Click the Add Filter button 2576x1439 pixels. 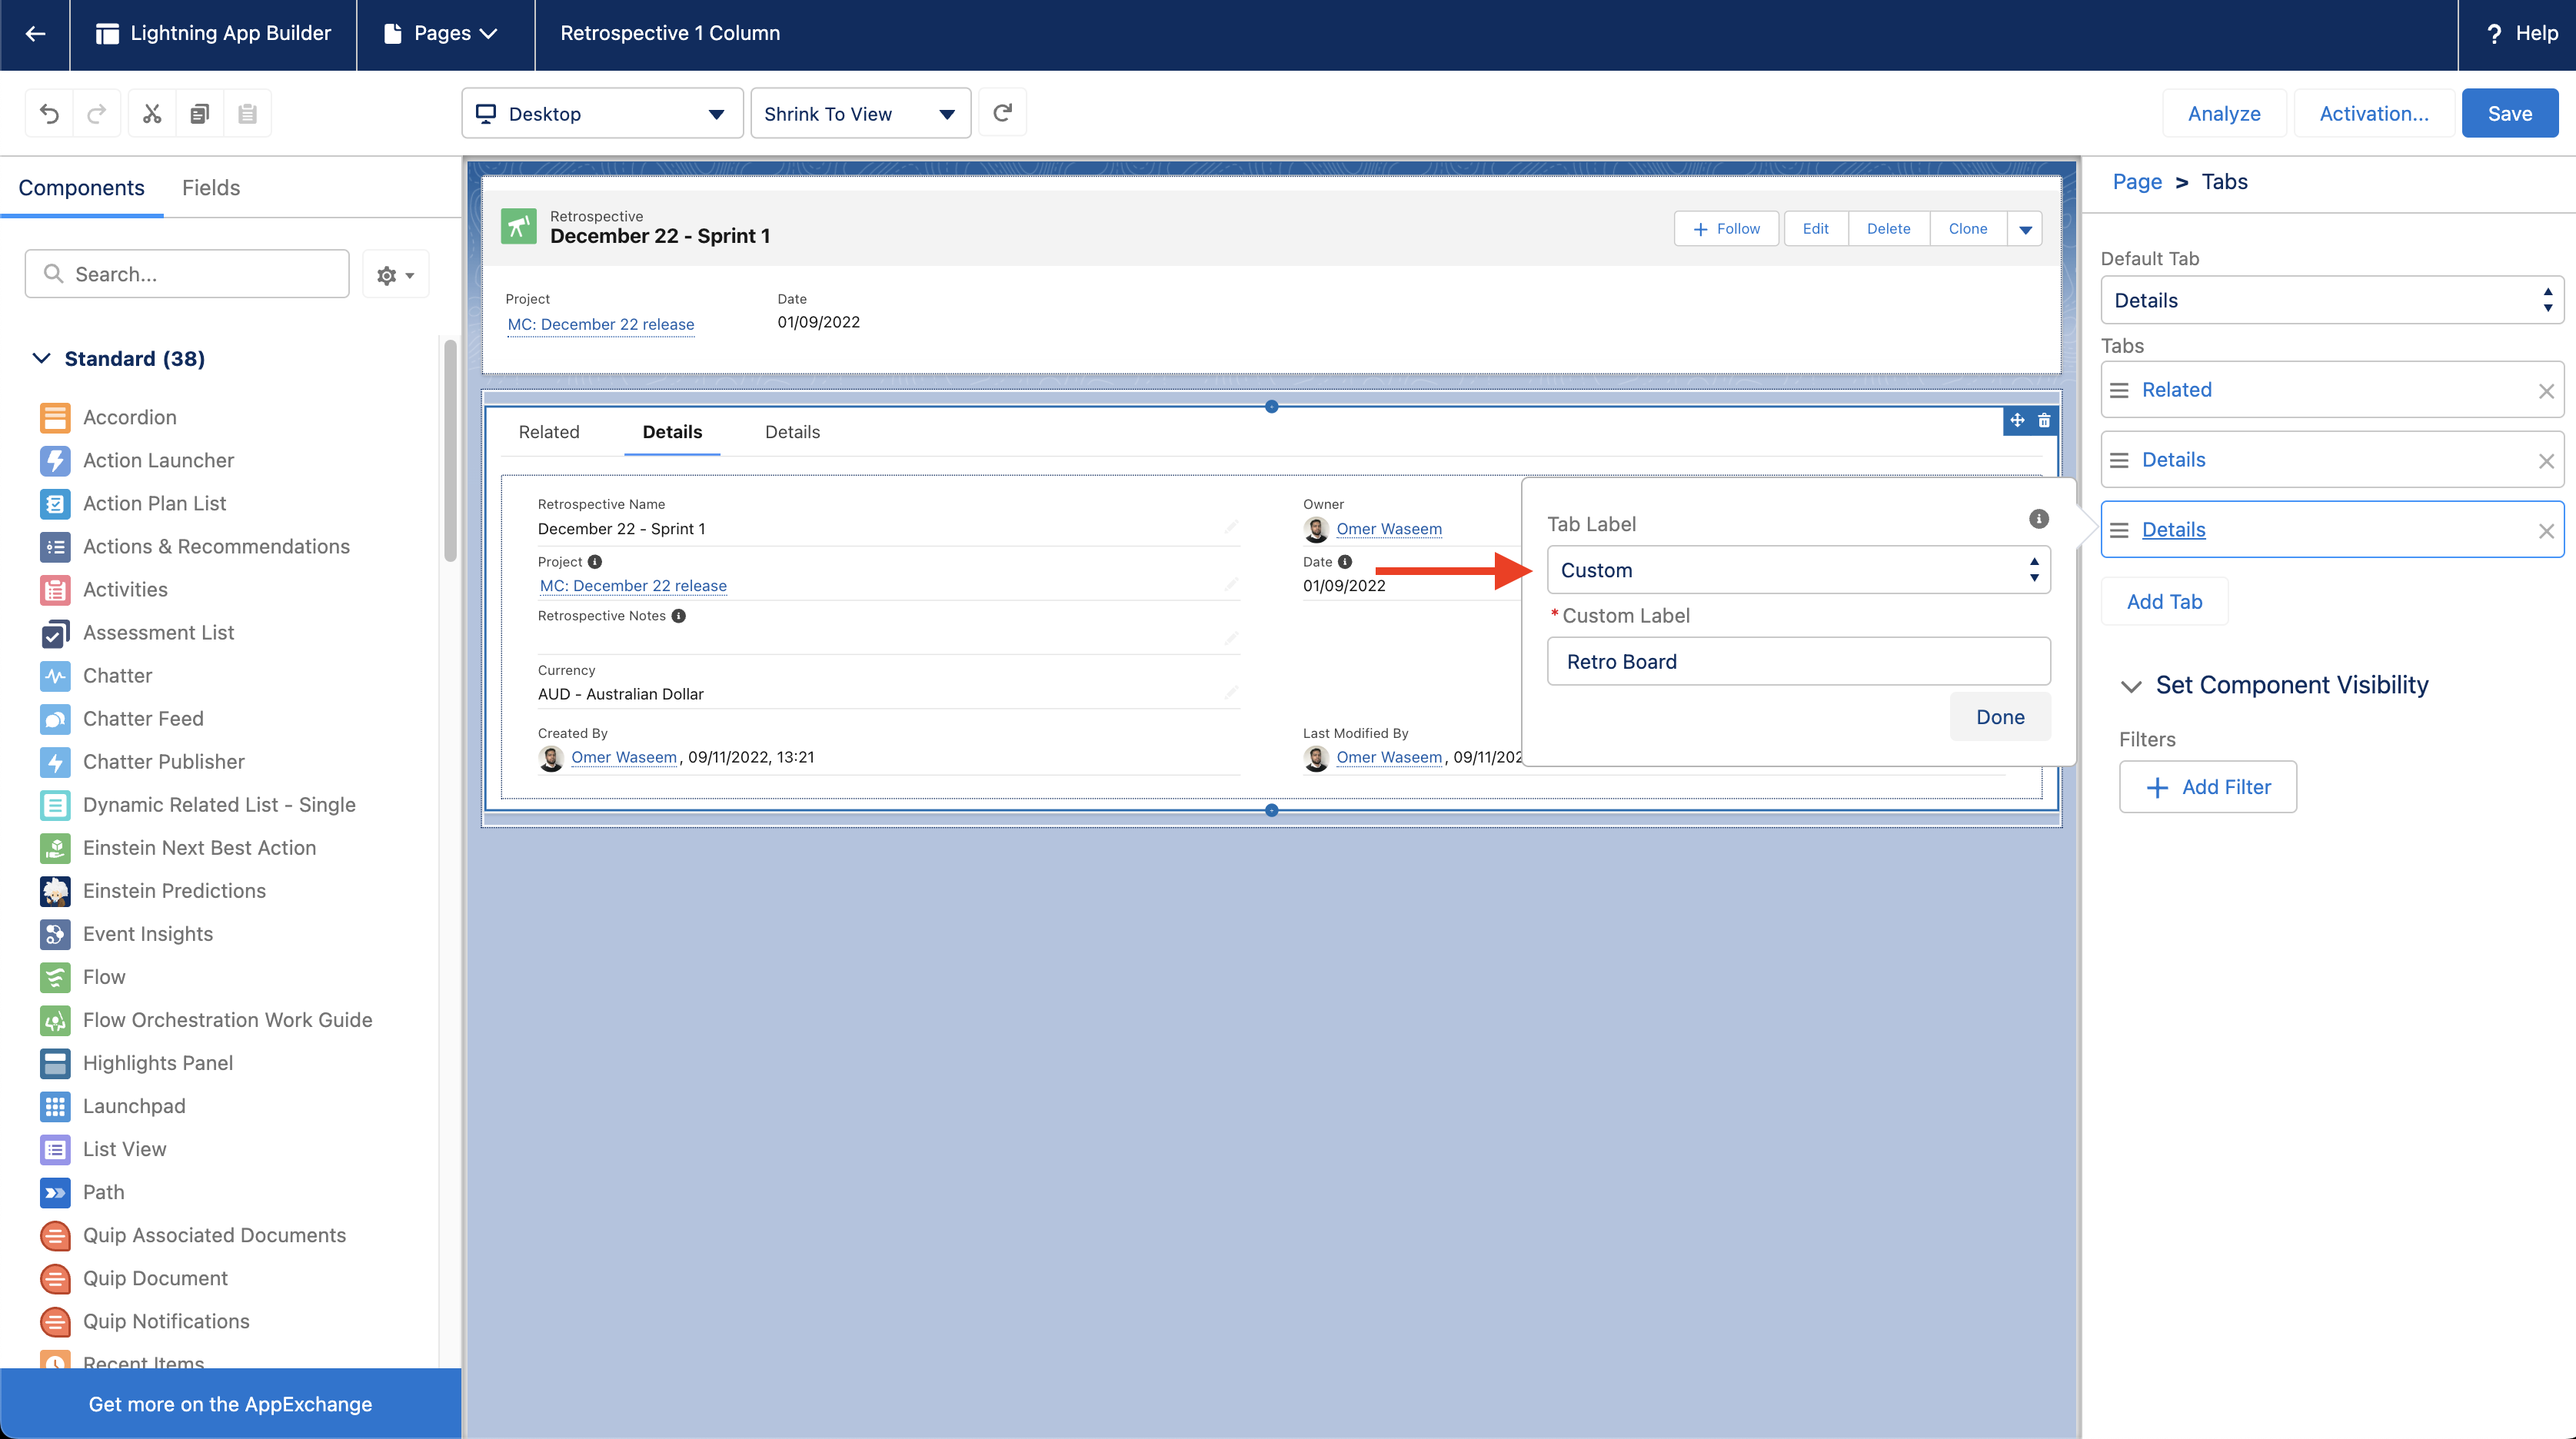point(2207,787)
